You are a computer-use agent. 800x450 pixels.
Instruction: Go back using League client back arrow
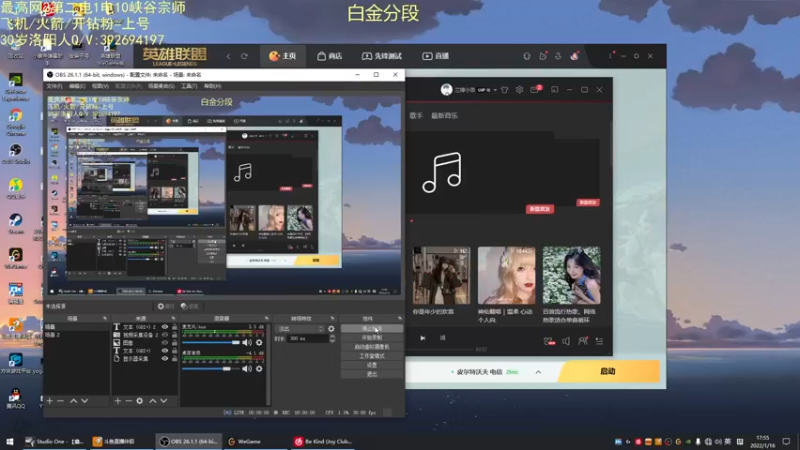229,56
